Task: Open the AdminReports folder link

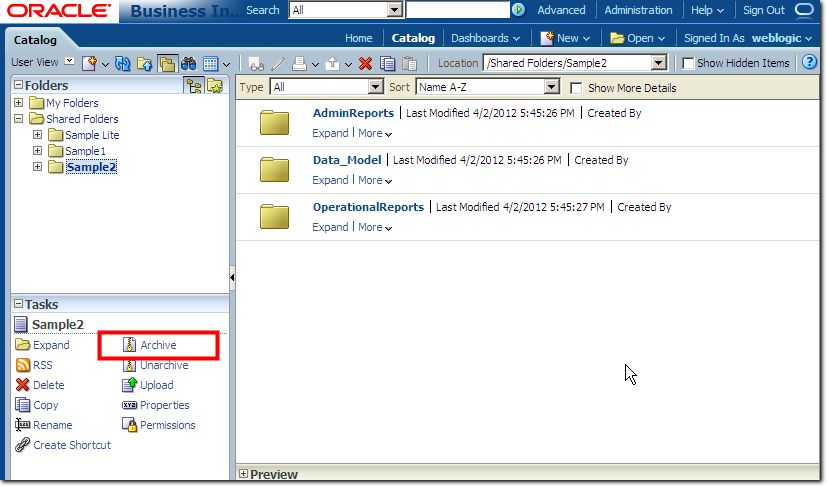Action: tap(353, 113)
